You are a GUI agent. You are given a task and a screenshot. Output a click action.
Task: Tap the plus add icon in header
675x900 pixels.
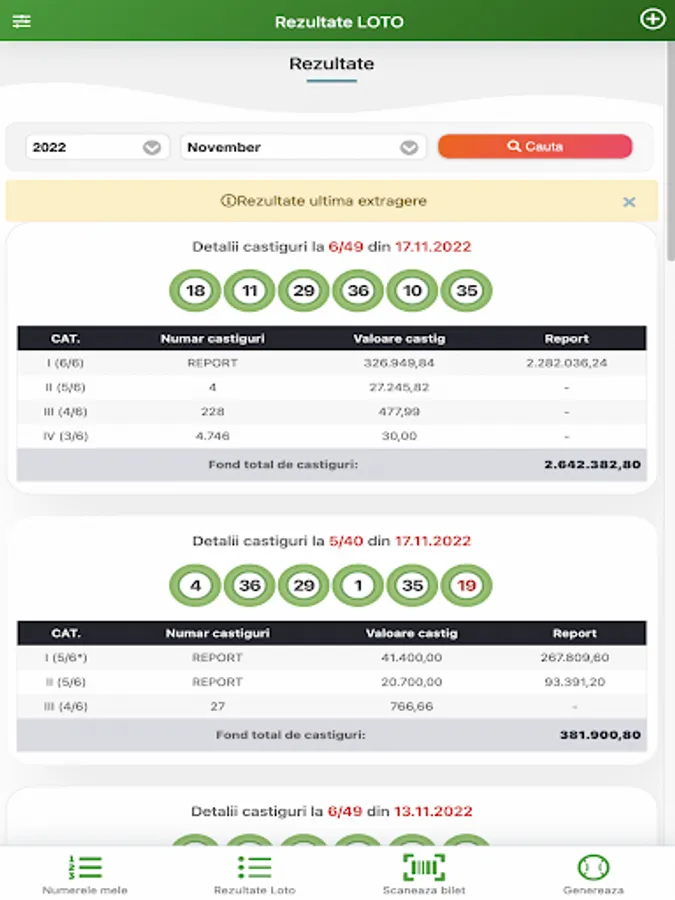[652, 20]
